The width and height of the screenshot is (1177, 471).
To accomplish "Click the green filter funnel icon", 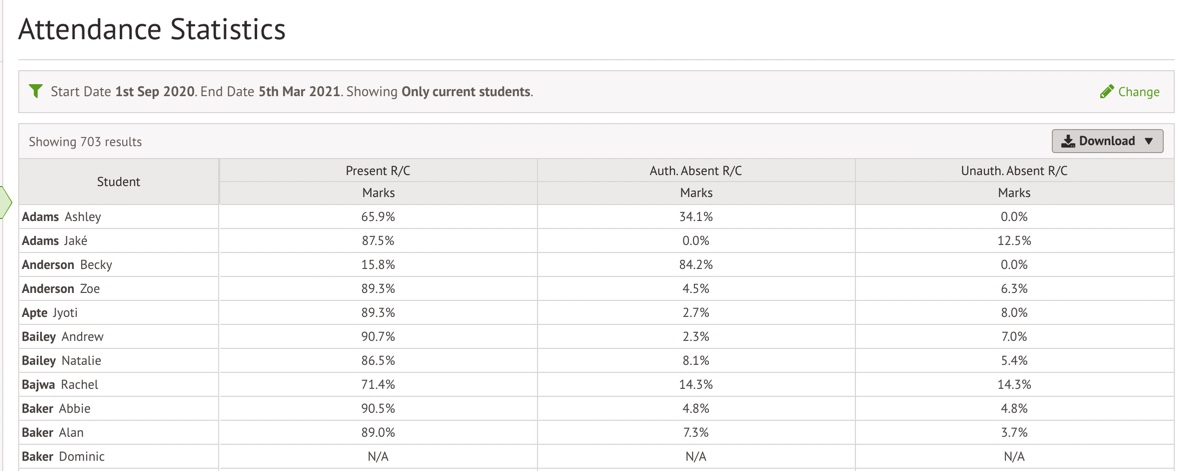I will [35, 92].
